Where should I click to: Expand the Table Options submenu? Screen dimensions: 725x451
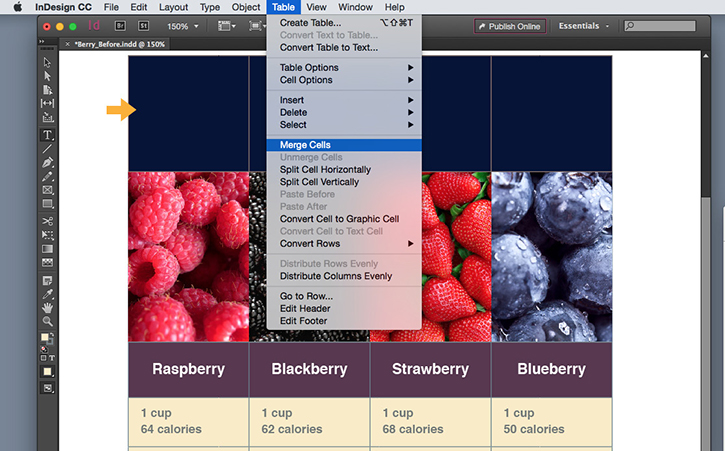point(344,68)
